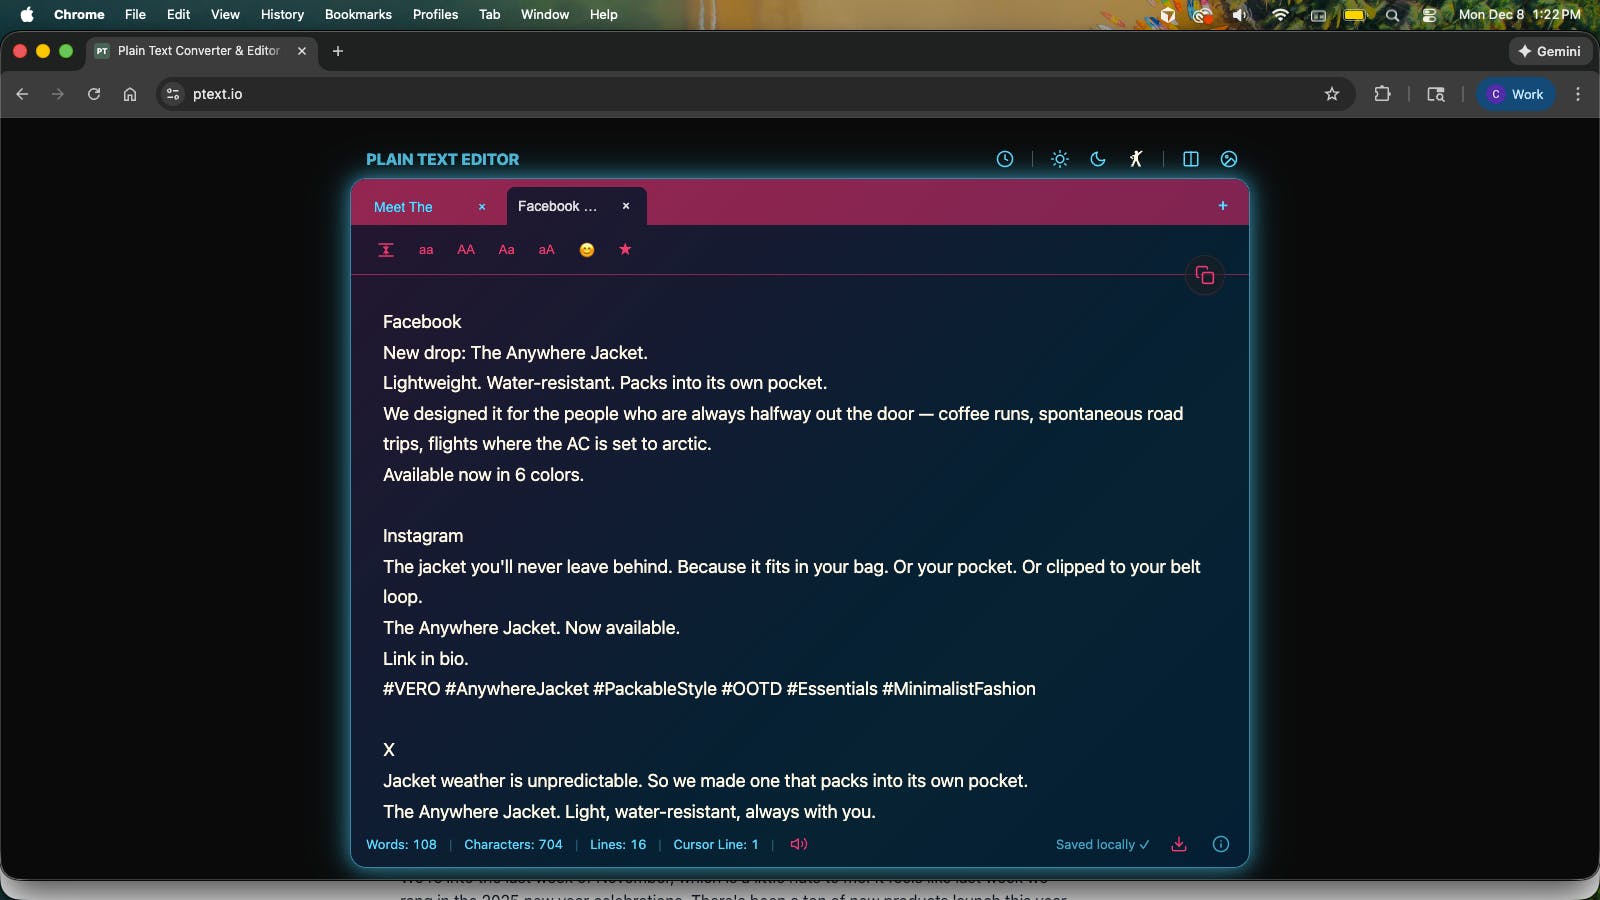Screen dimensions: 1600x900
Task: Open macOS Spotlight search icon
Action: pos(1392,15)
